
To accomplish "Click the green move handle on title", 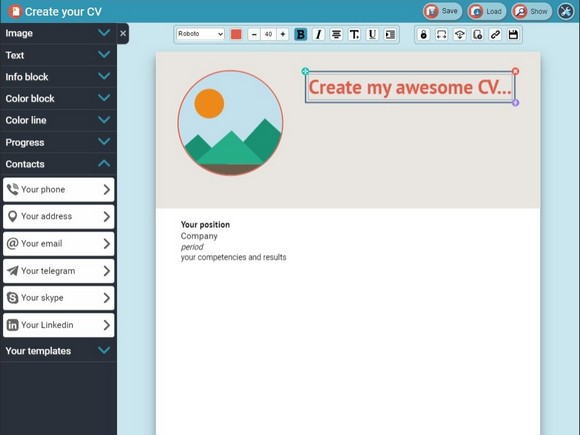I will [305, 71].
